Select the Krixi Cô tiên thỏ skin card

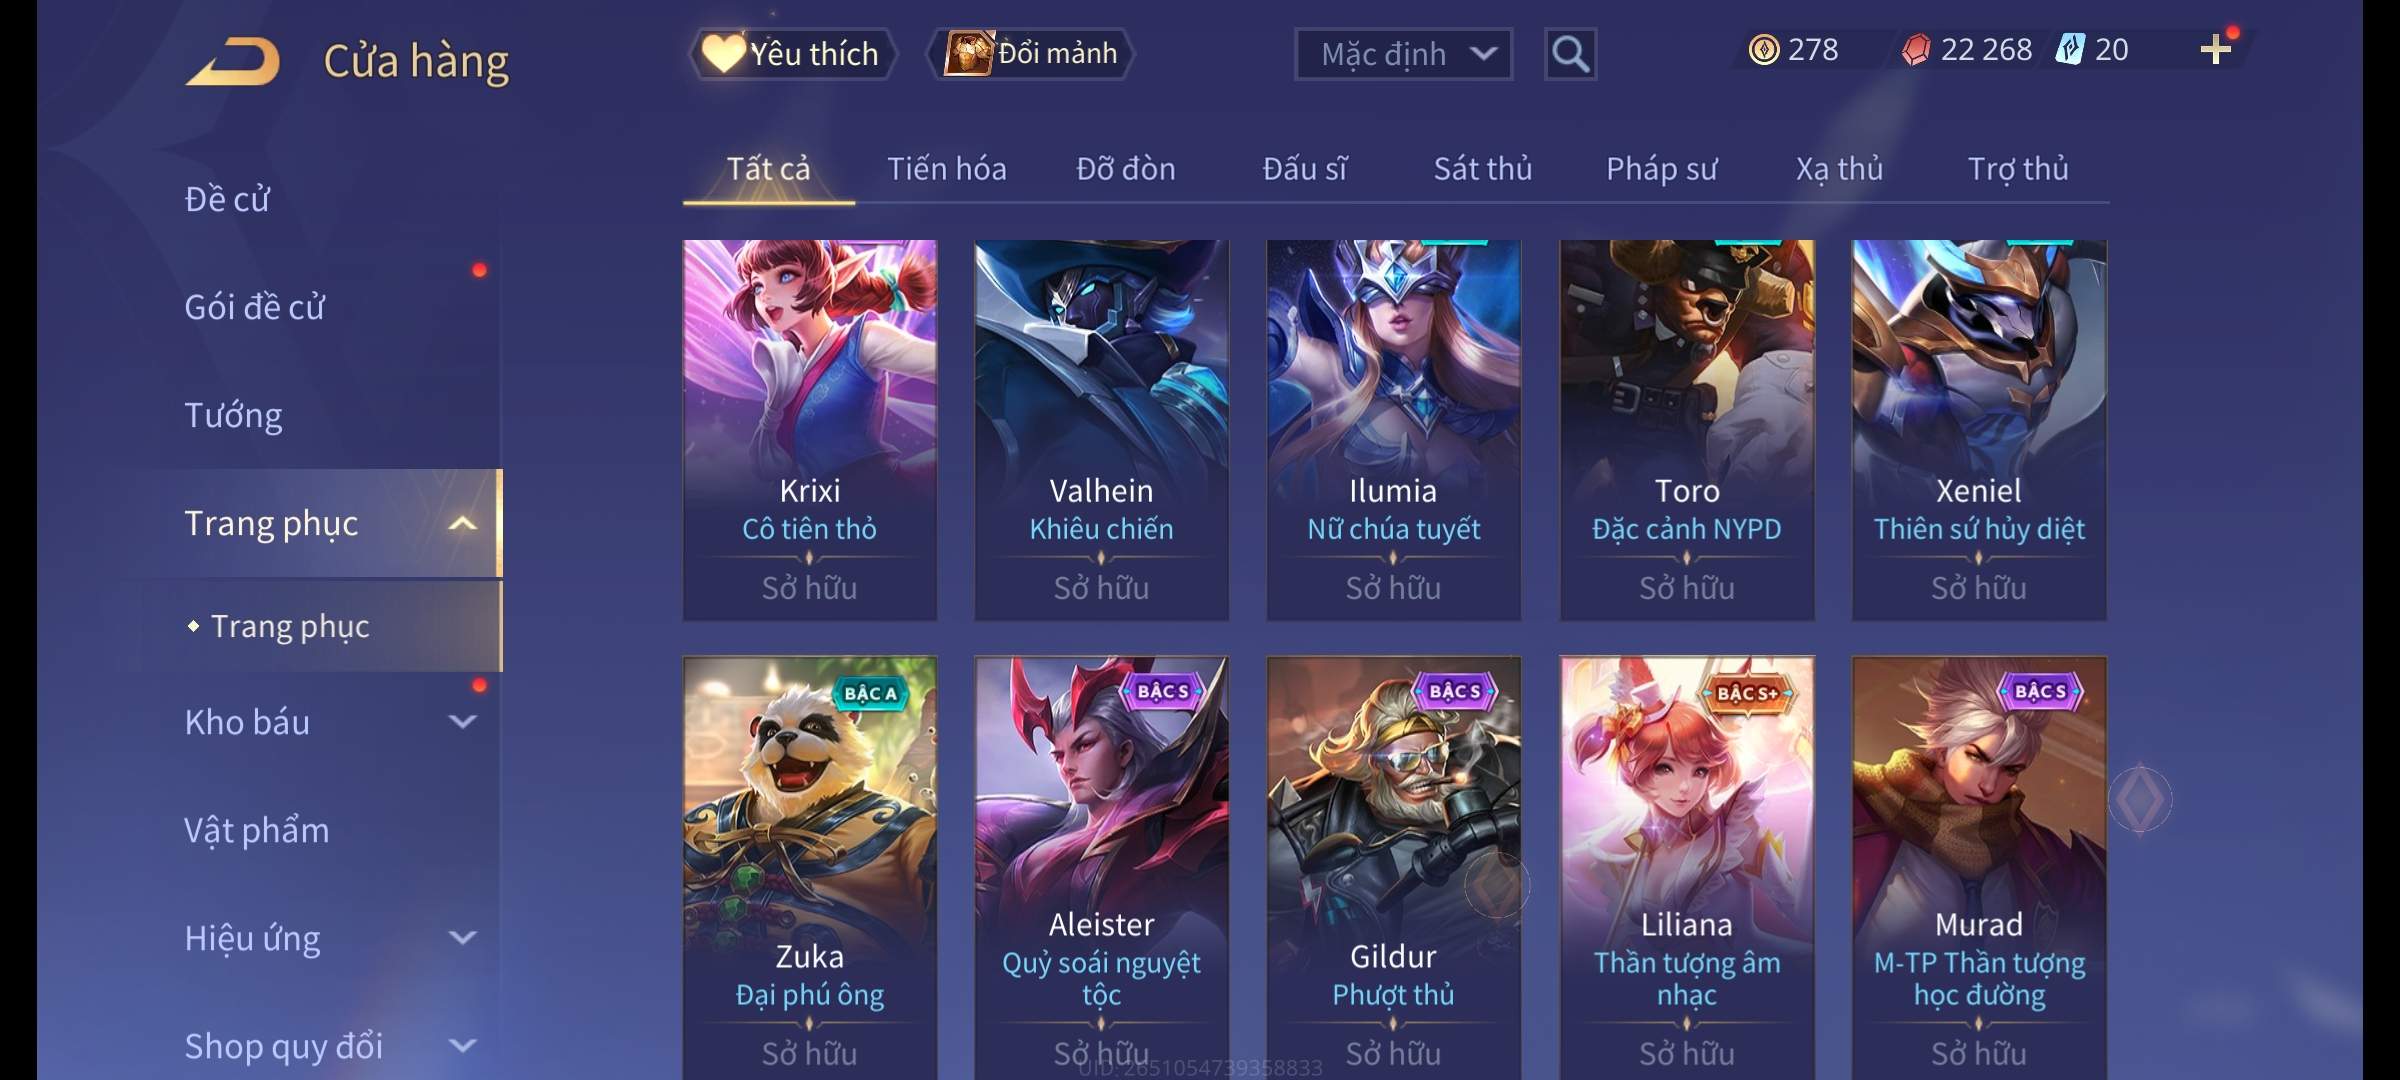[809, 430]
